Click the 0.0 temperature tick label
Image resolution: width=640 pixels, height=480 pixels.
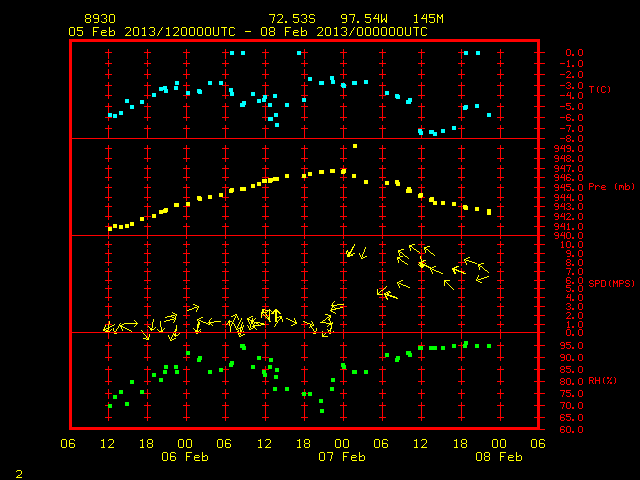574,53
